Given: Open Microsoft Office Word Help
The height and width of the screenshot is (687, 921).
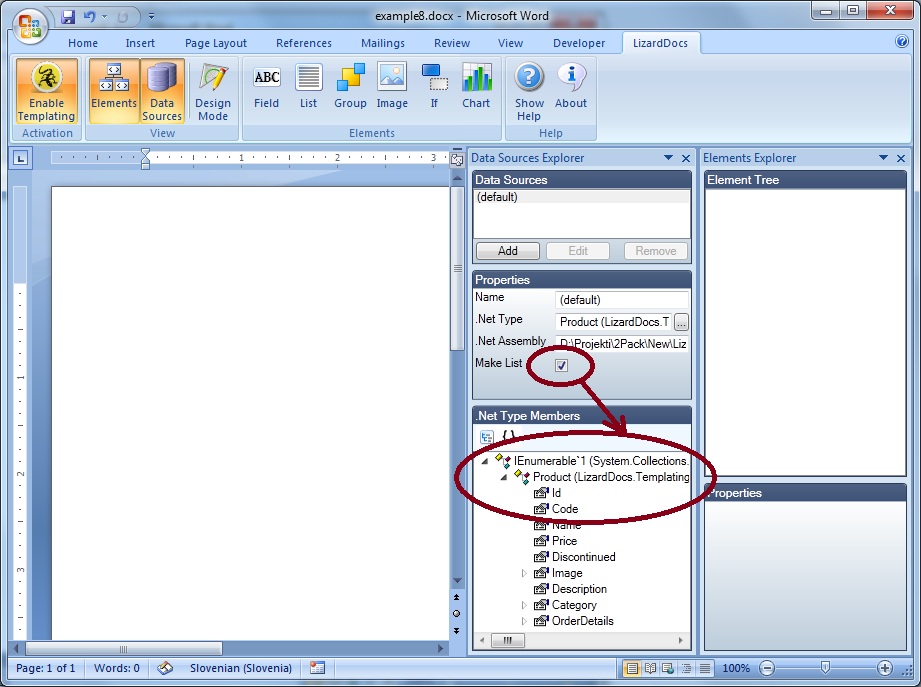Looking at the screenshot, I should [x=902, y=41].
